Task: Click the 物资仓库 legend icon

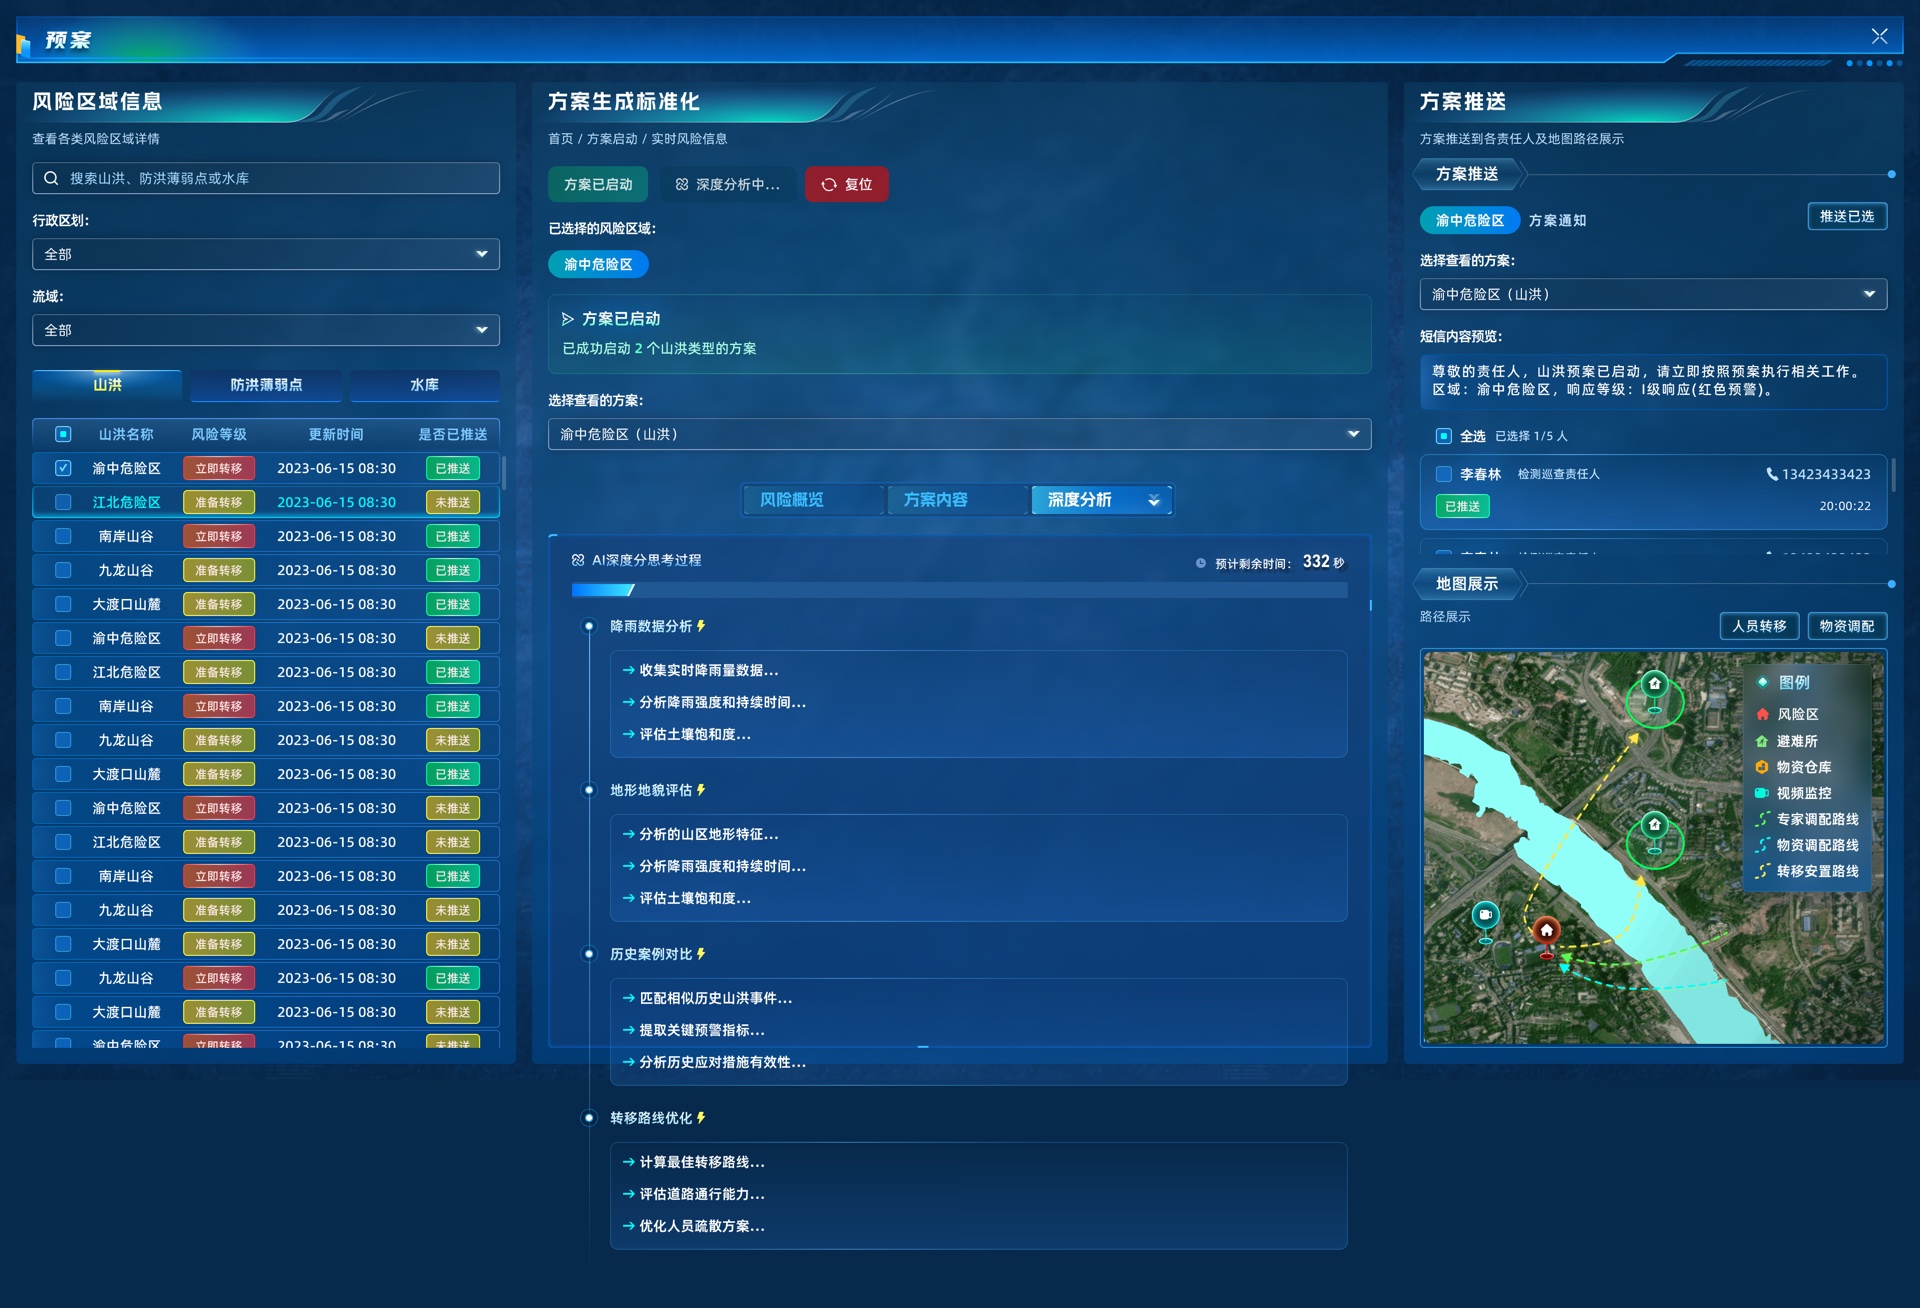Action: click(1762, 767)
